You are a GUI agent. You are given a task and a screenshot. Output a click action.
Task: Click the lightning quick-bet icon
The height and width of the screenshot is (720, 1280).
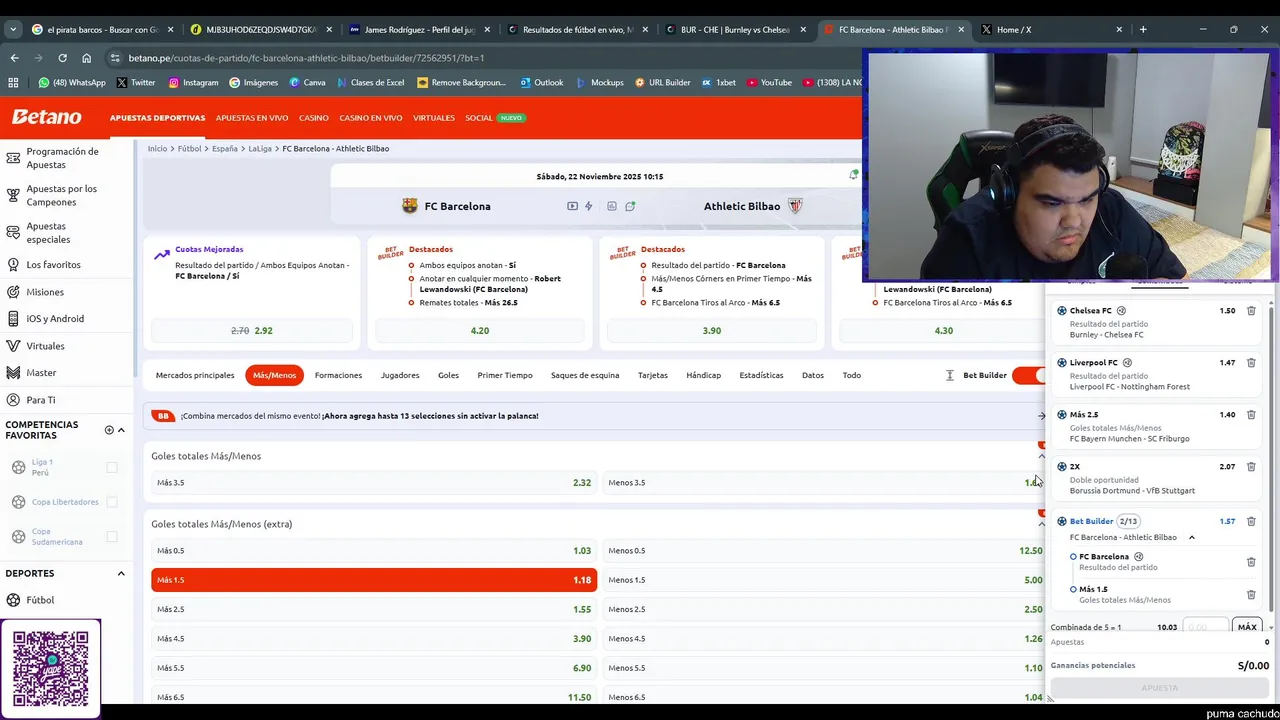589,206
